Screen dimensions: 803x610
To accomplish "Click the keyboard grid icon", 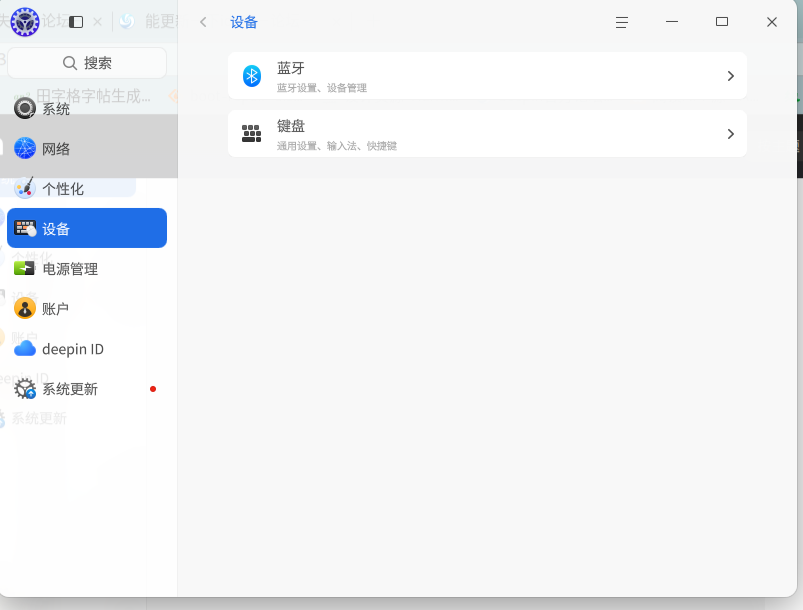I will tap(251, 134).
